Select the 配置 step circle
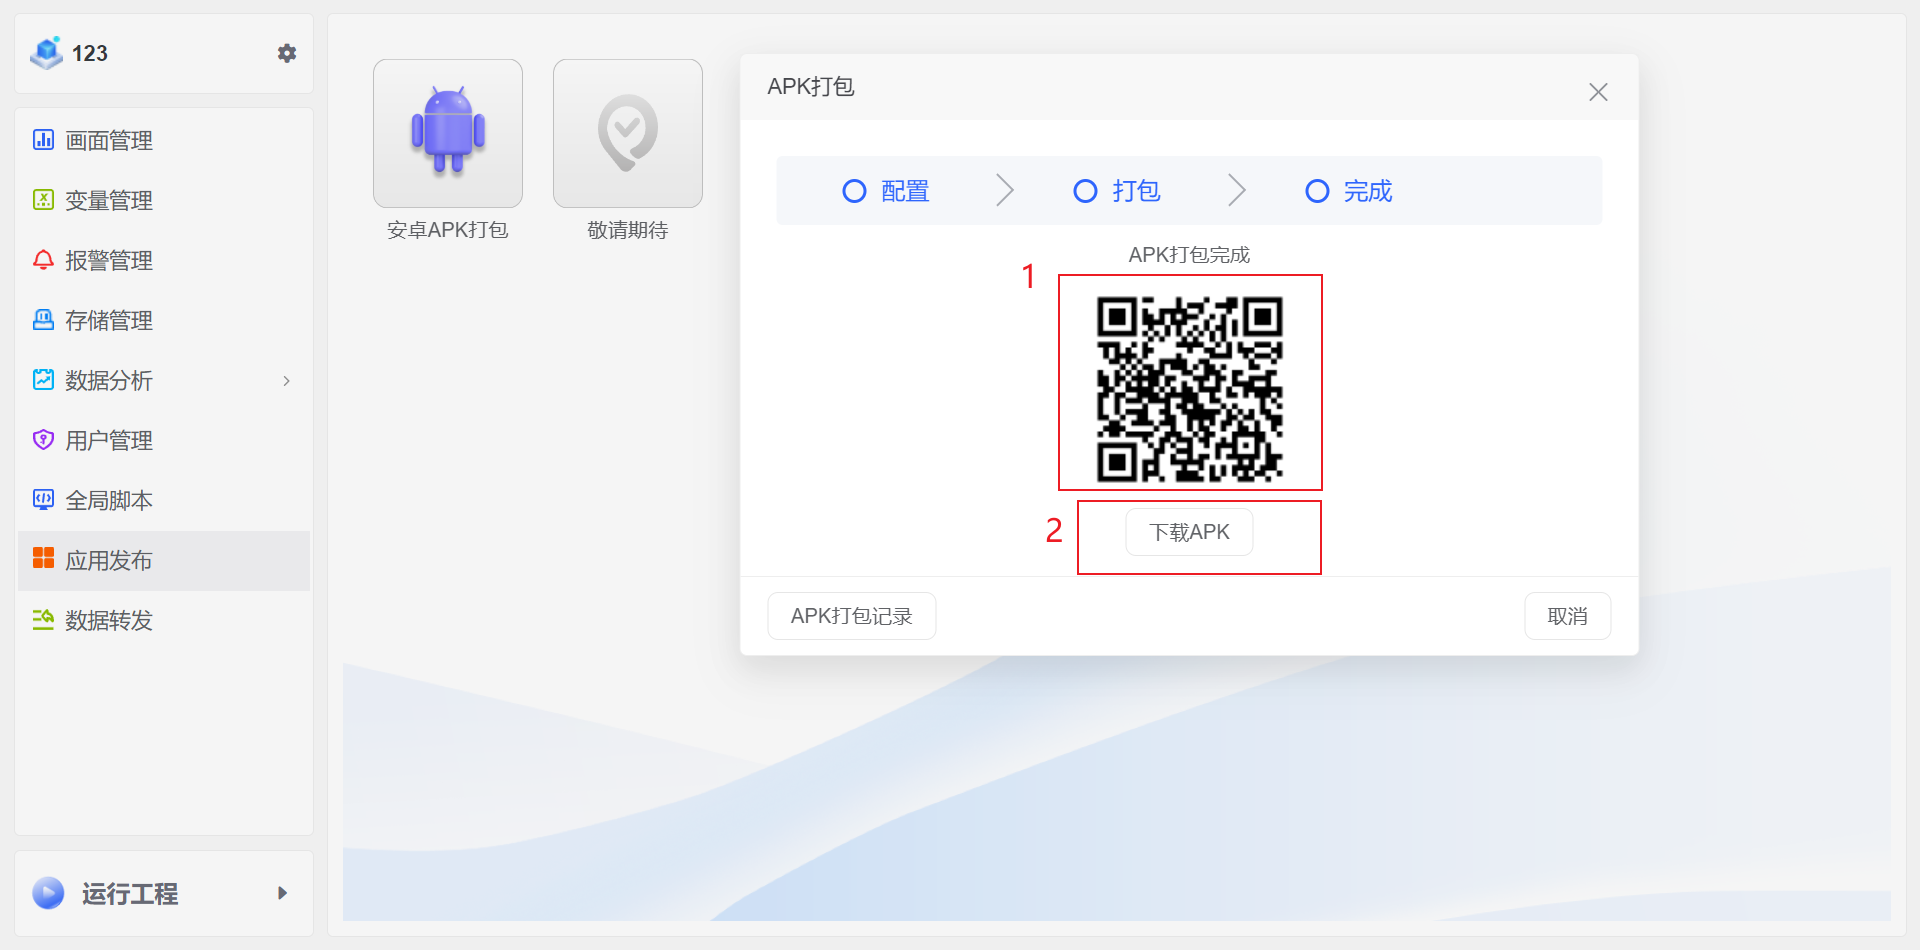Screen dimensions: 1920x950 [x=854, y=191]
